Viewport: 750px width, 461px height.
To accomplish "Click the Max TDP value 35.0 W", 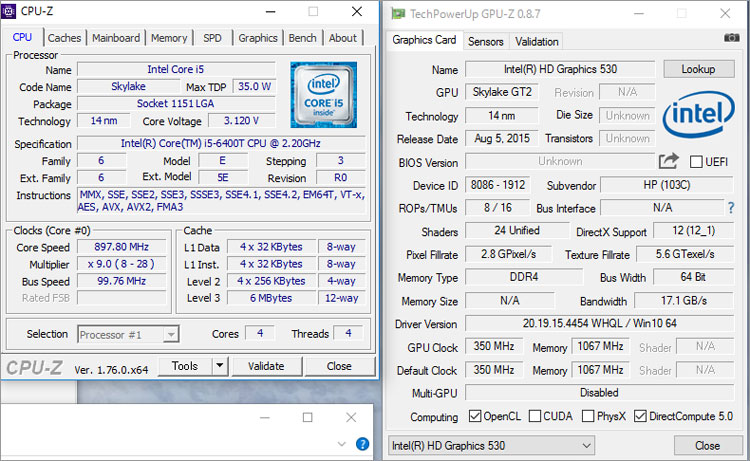I will coord(254,87).
